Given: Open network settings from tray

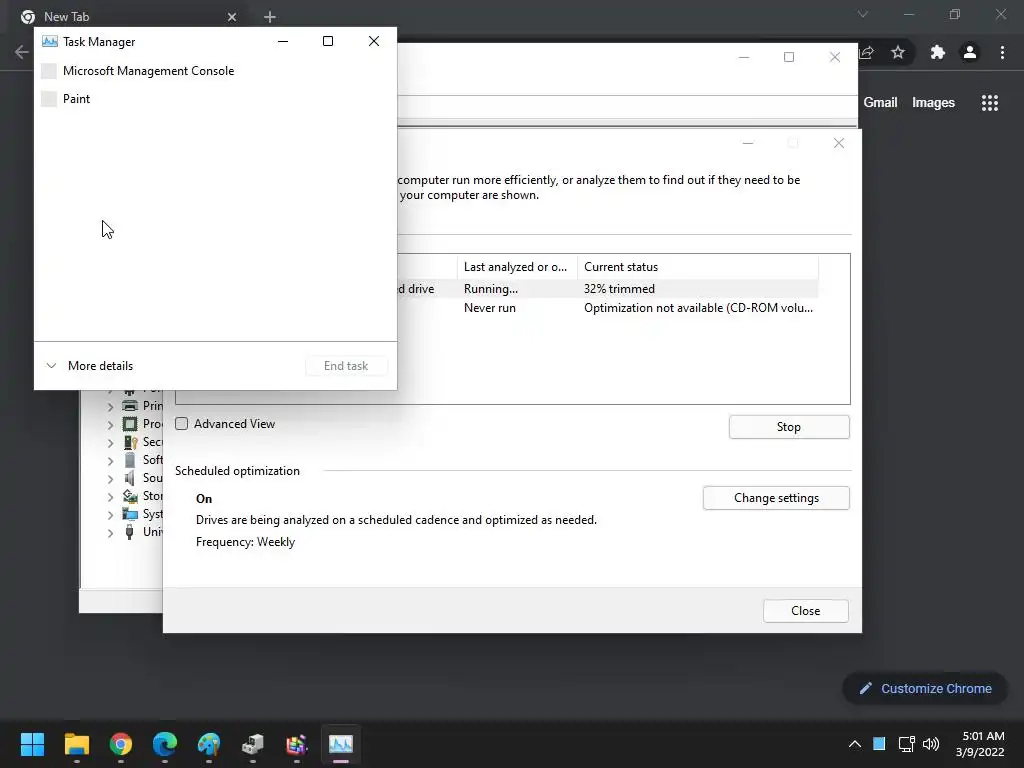Looking at the screenshot, I should [x=906, y=744].
